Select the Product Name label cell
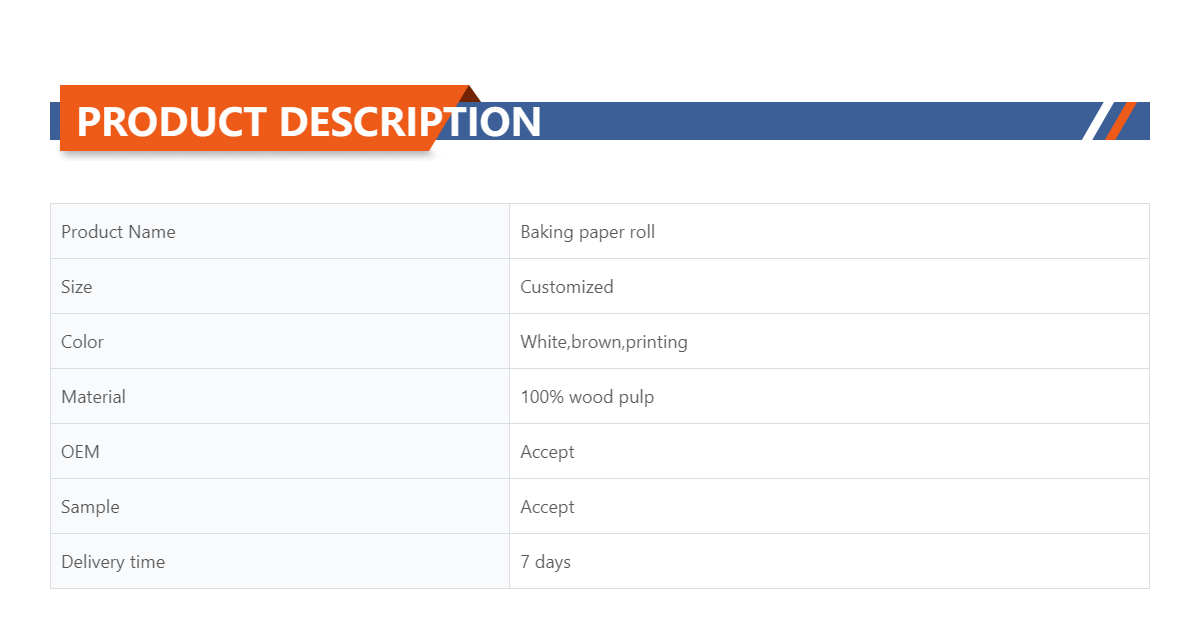The height and width of the screenshot is (640, 1200). point(118,232)
